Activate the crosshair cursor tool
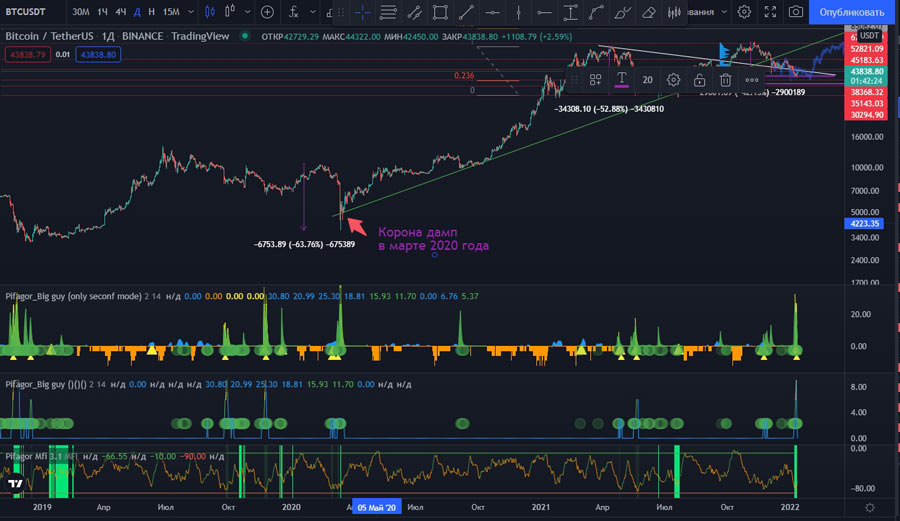The image size is (900, 521). [x=361, y=12]
